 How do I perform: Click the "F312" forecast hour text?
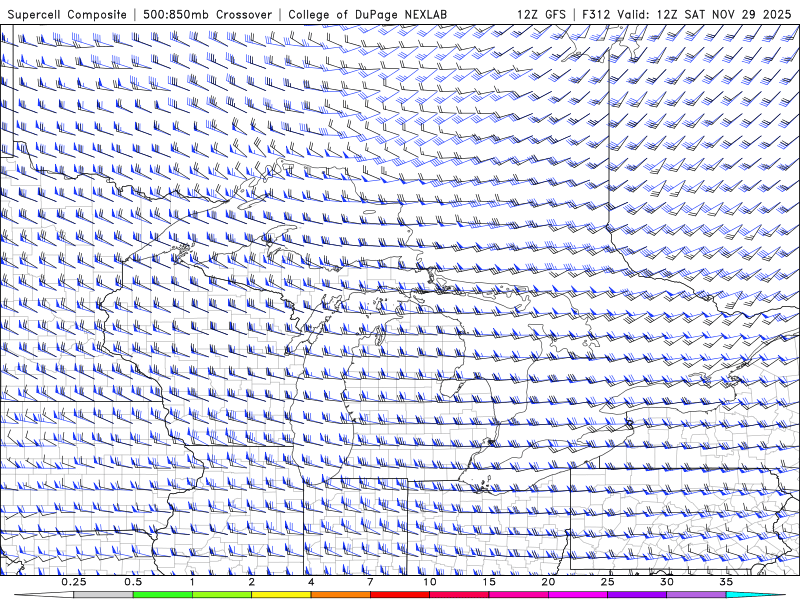pyautogui.click(x=596, y=15)
